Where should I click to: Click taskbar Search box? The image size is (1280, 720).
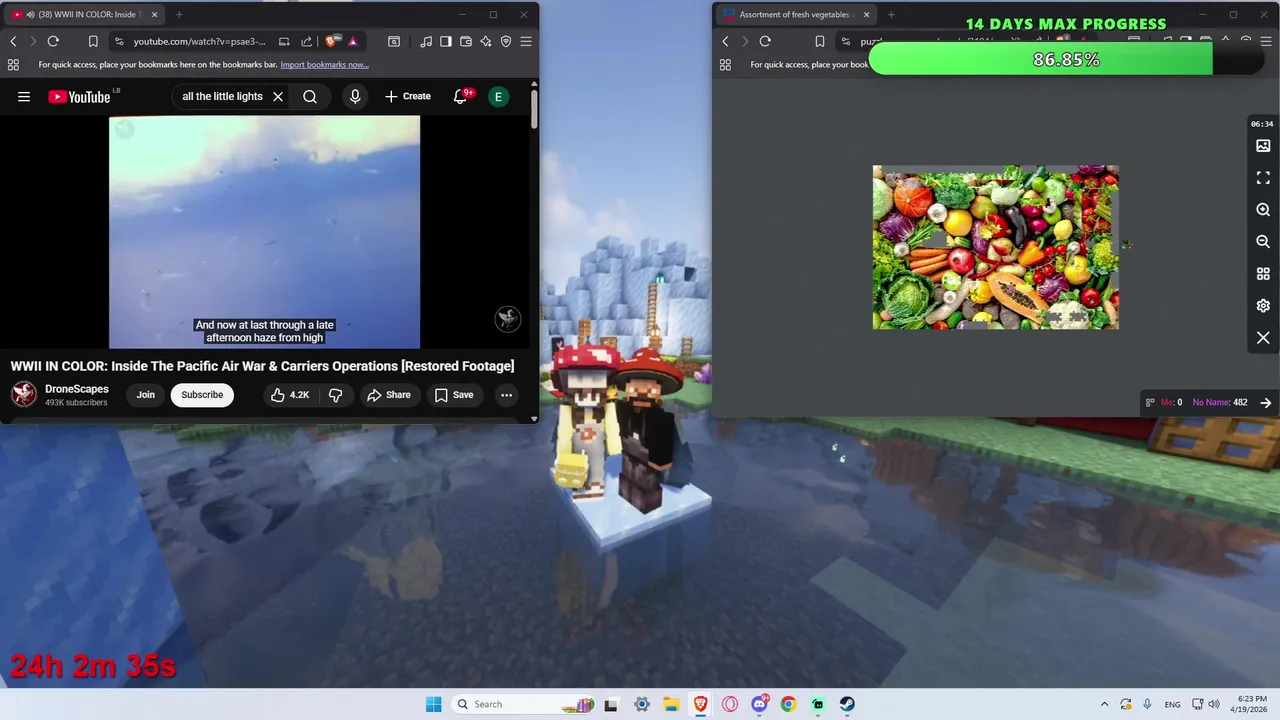pos(524,704)
